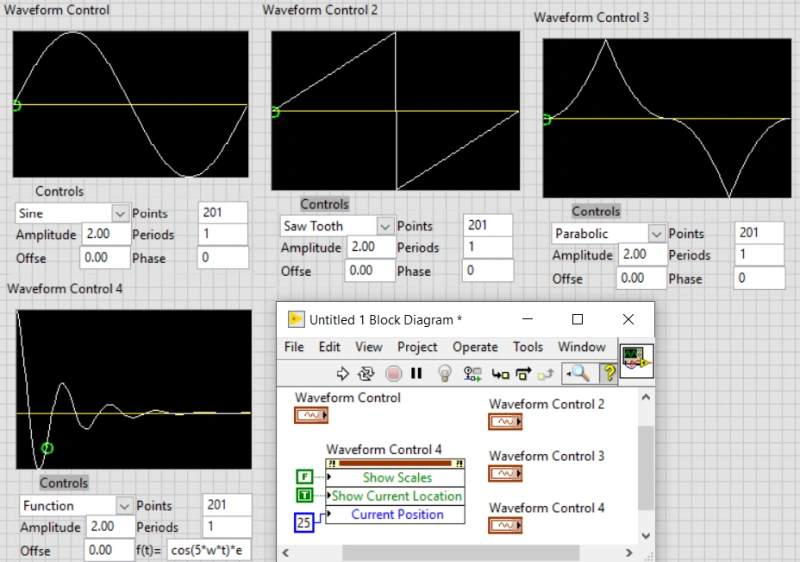The height and width of the screenshot is (562, 800).
Task: Click the parabolic waveform graph
Action: tap(667, 118)
